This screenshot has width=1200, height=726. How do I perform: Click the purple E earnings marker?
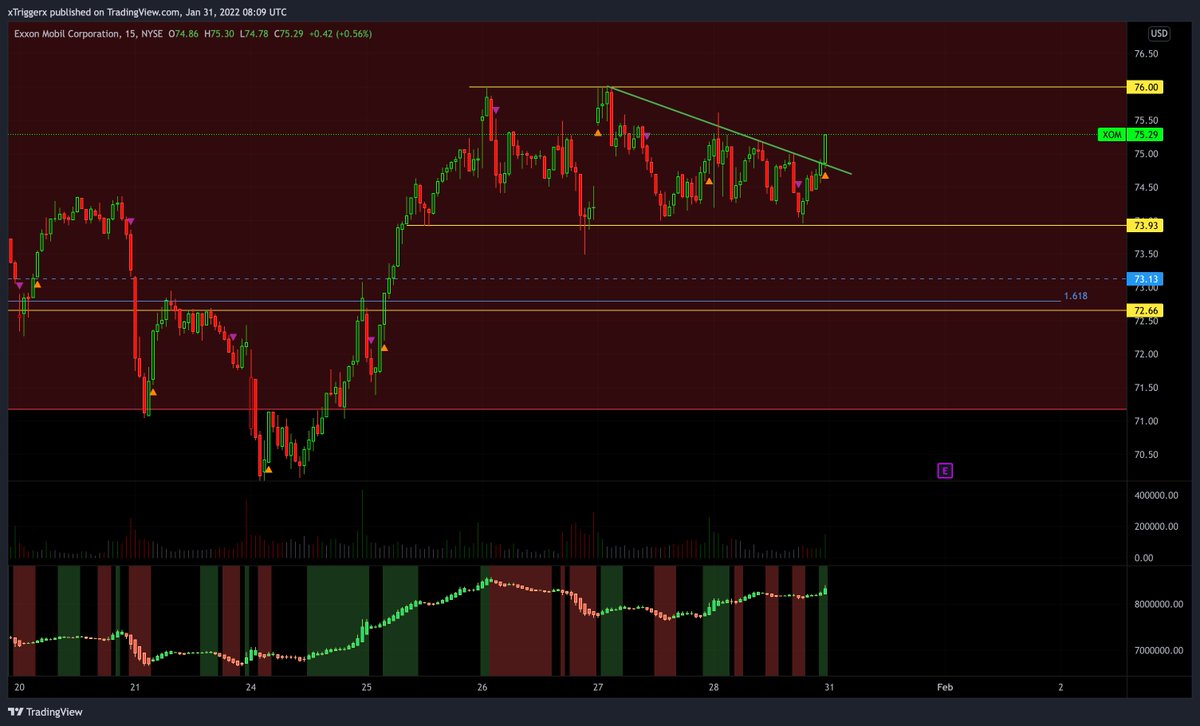click(x=944, y=470)
